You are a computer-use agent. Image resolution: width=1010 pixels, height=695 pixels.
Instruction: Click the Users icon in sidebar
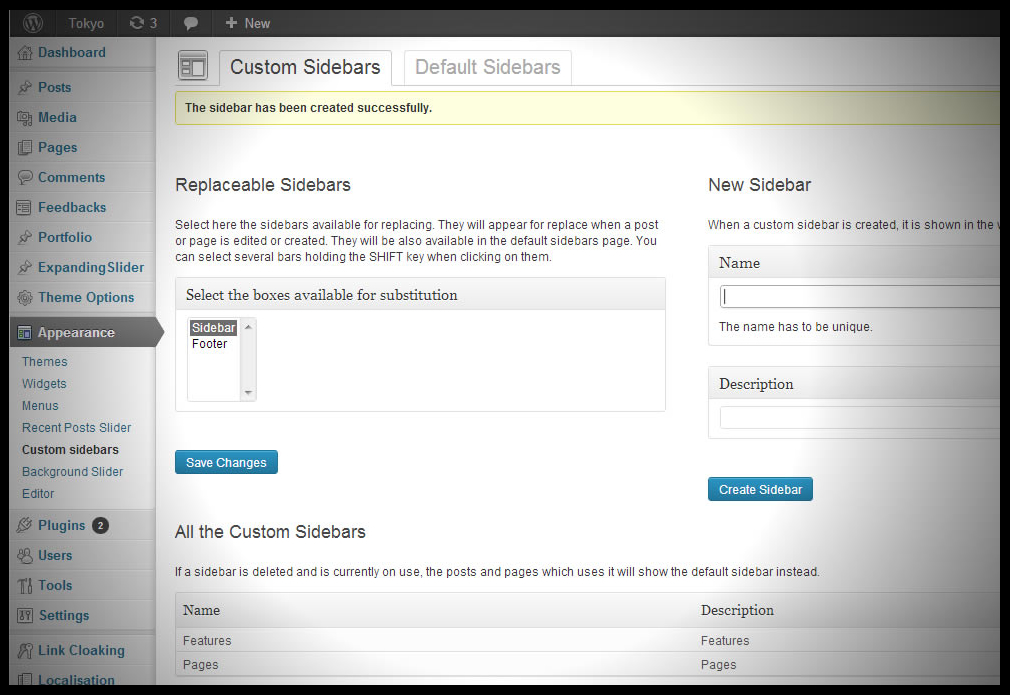coord(25,556)
